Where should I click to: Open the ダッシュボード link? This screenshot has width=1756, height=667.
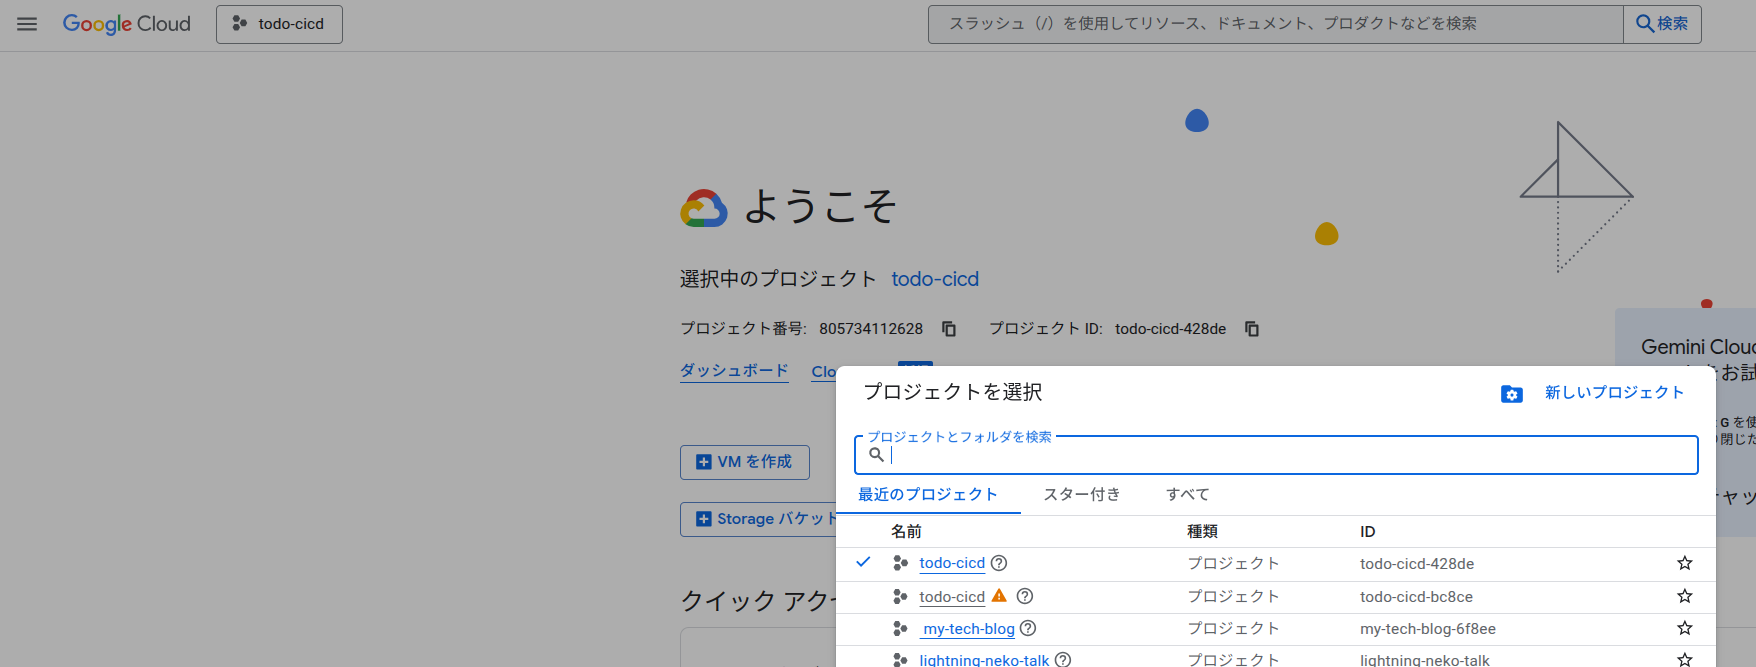pyautogui.click(x=734, y=371)
